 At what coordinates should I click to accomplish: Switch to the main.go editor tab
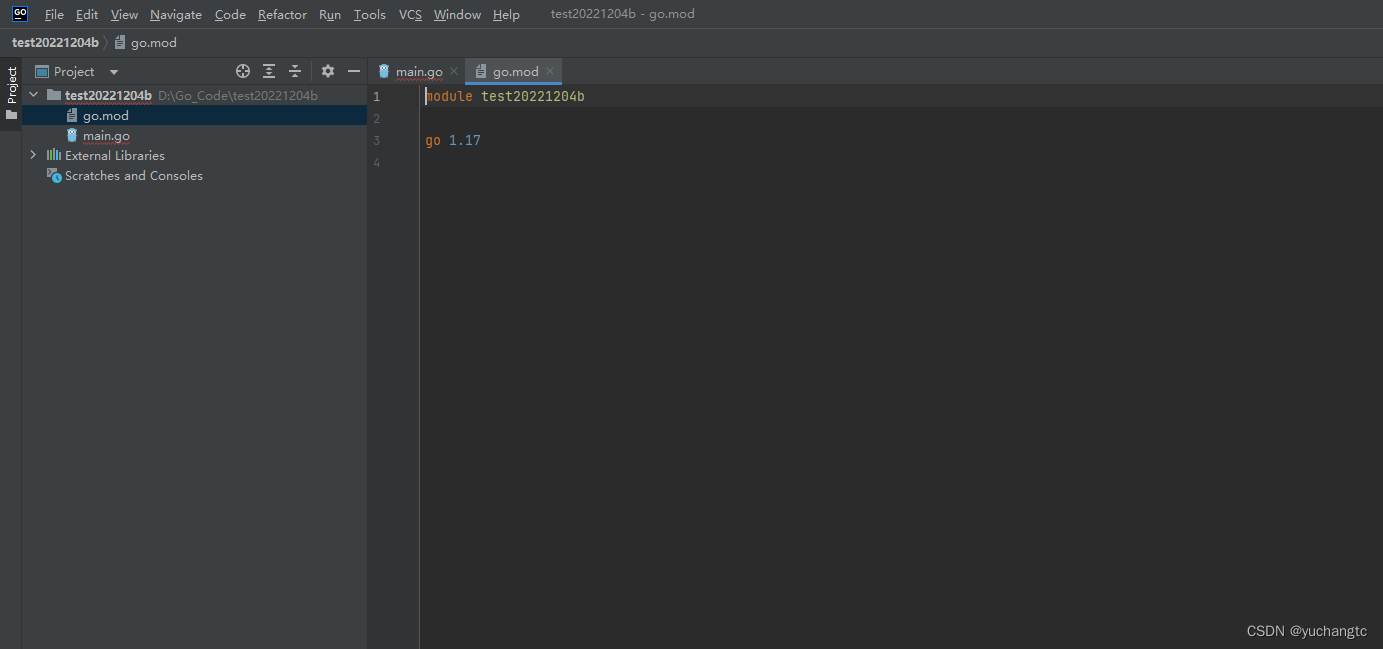coord(417,71)
